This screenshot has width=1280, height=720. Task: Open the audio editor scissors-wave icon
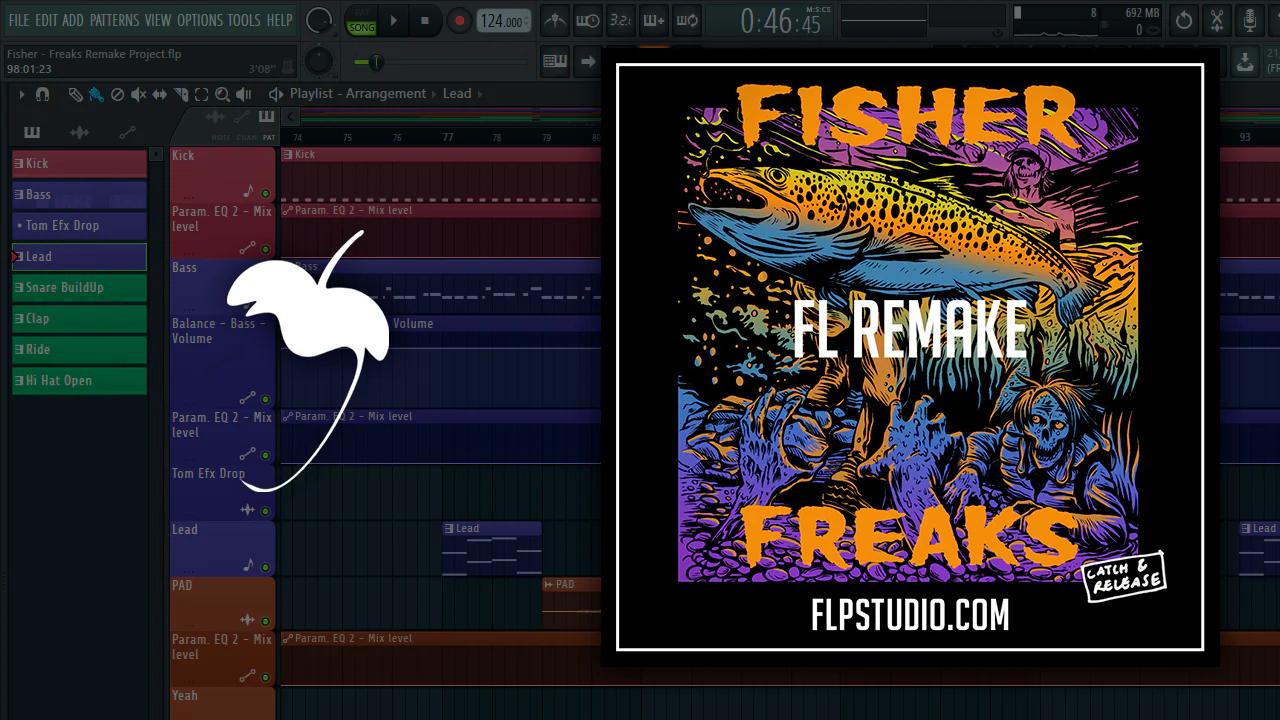tap(1217, 20)
